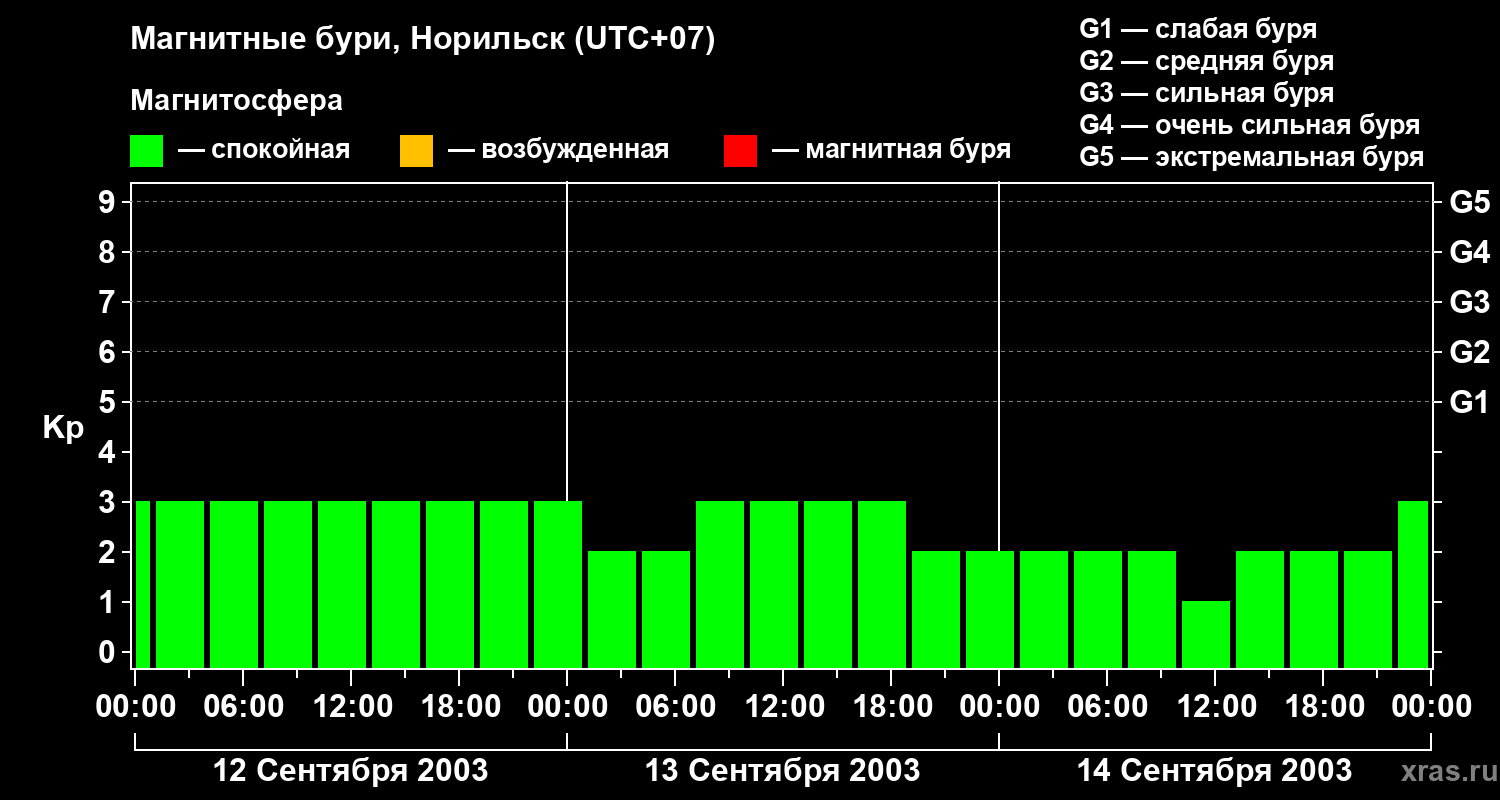
Task: Click the '12:00' time label on 12 September
Action: (351, 707)
